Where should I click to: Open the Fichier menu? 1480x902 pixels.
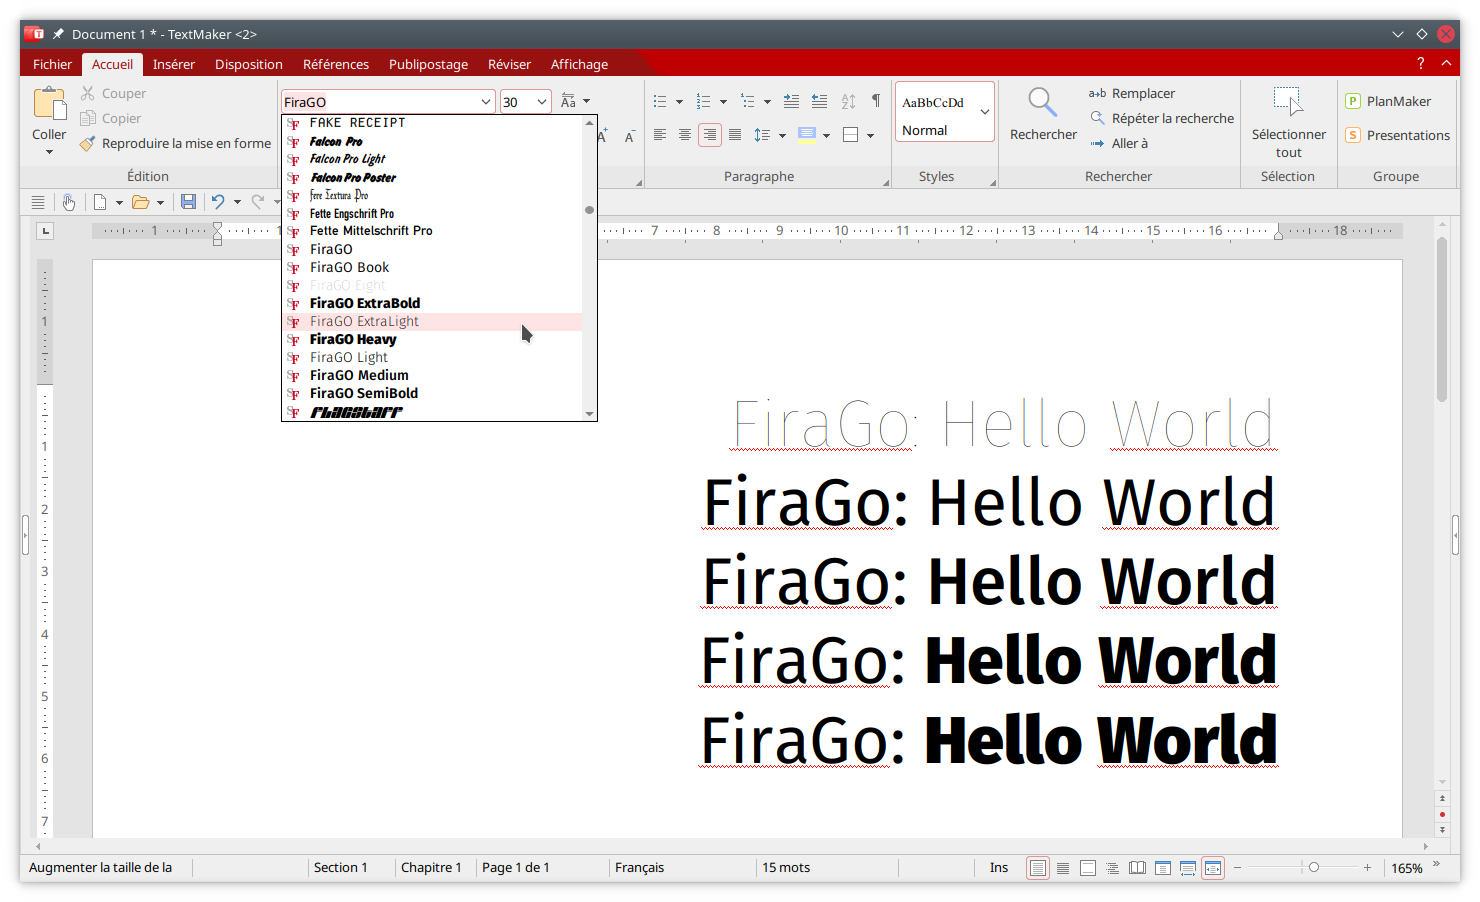pos(52,64)
